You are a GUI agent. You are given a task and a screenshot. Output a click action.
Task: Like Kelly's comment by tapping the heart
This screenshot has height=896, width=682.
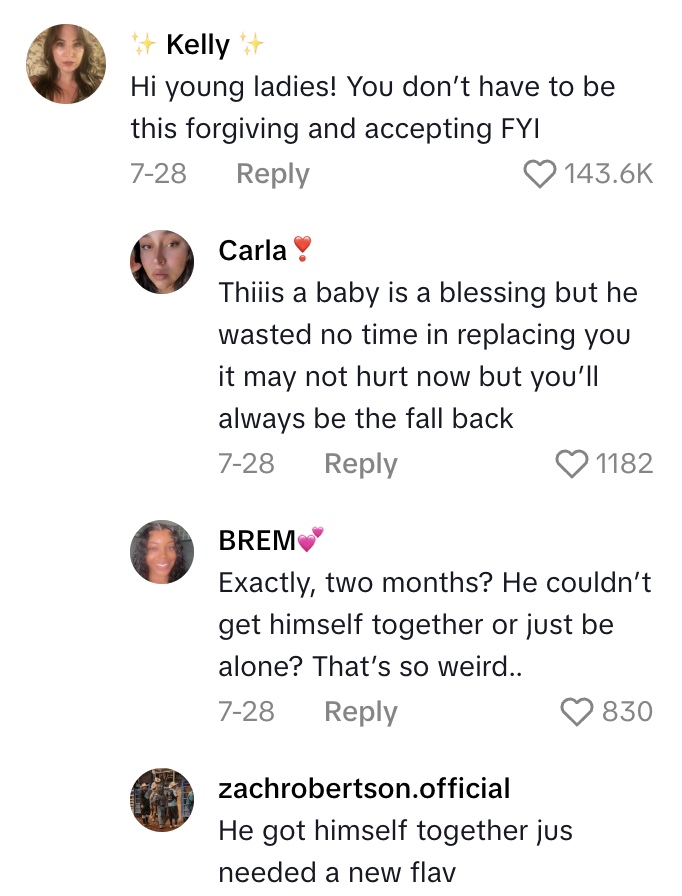click(540, 174)
